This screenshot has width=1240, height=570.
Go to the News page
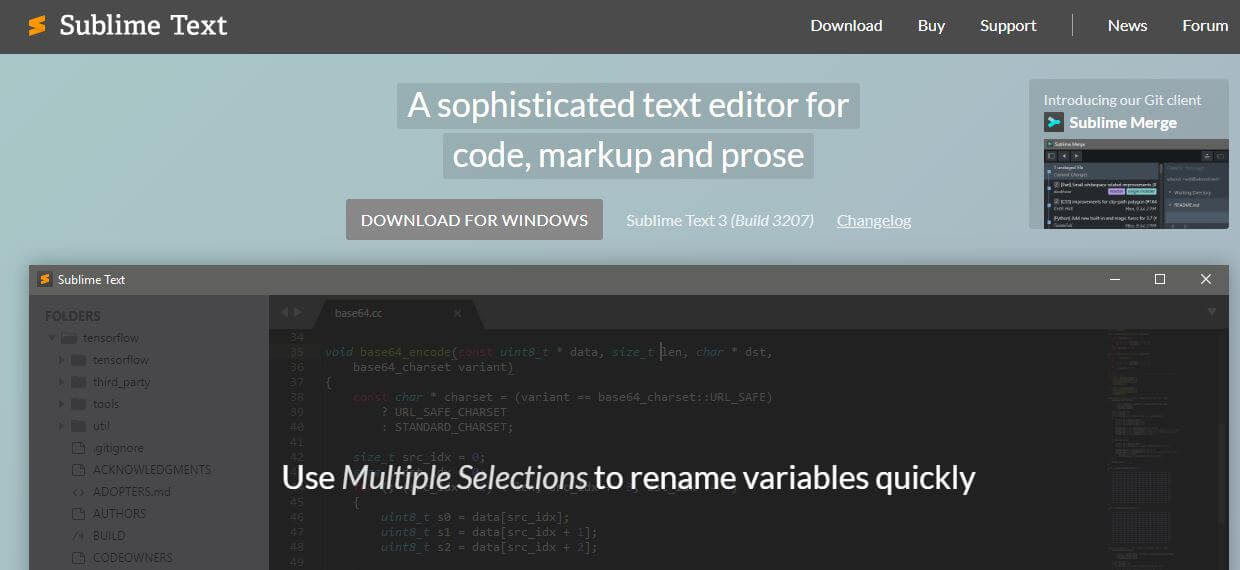point(1127,26)
